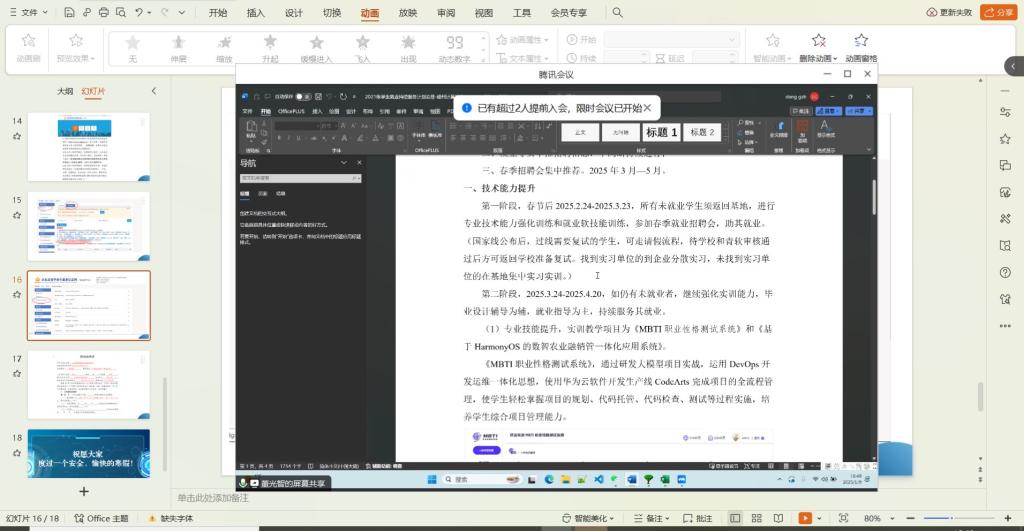This screenshot has height=531, width=1024.
Task: Collapse the slide thumbnail panel
Action: point(153,91)
